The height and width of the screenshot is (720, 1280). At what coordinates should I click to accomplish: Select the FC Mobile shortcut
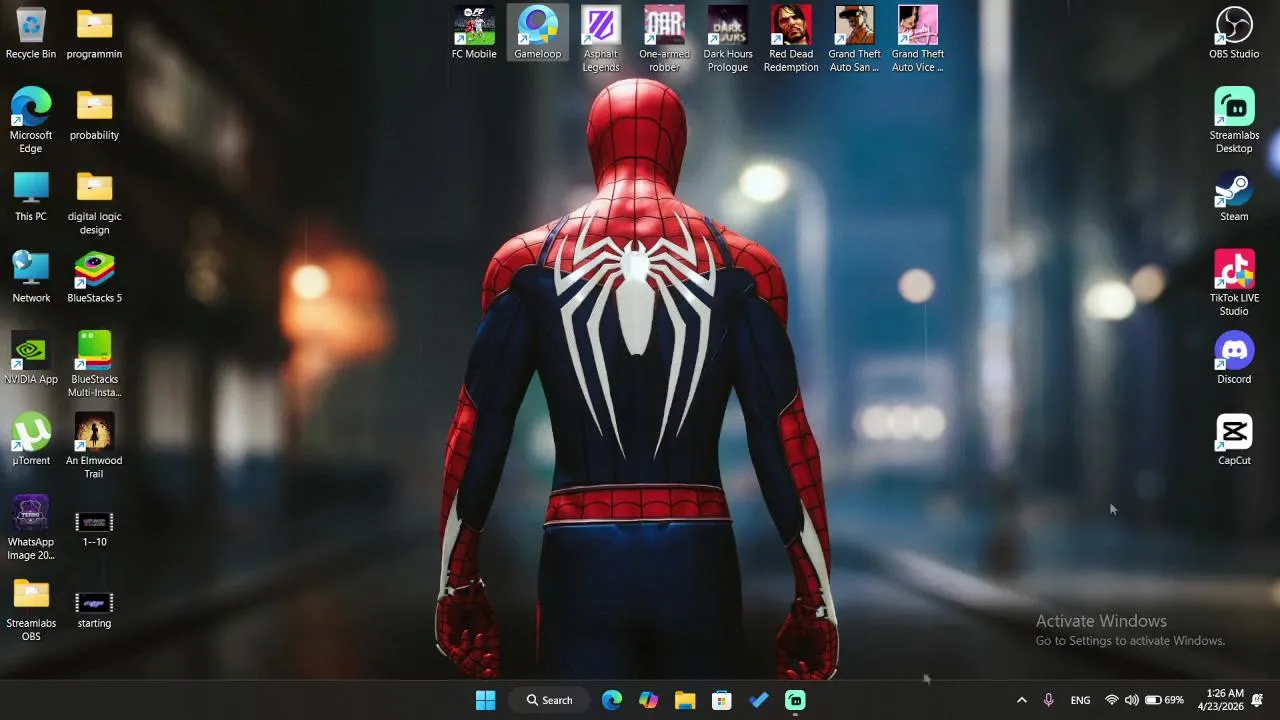pyautogui.click(x=474, y=33)
